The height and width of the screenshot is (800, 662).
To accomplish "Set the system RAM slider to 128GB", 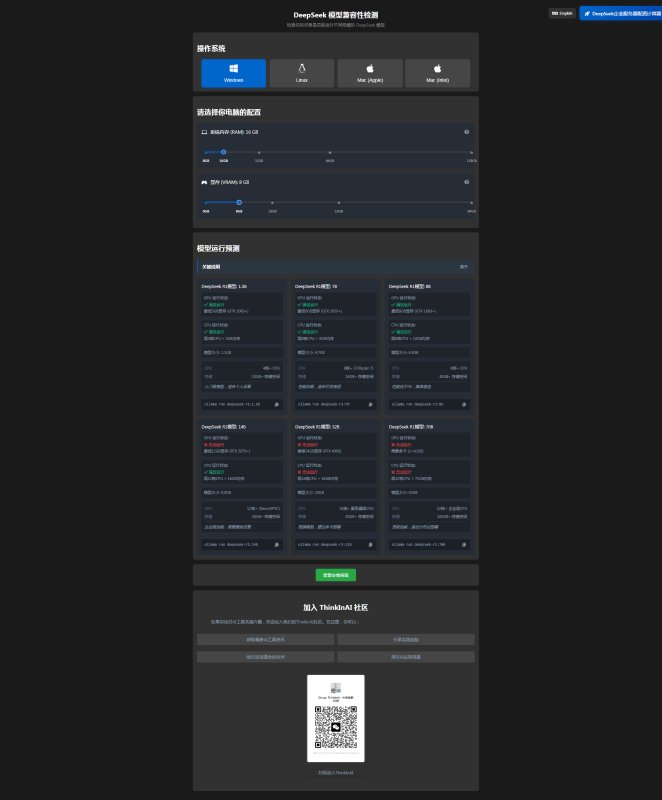I will click(472, 152).
